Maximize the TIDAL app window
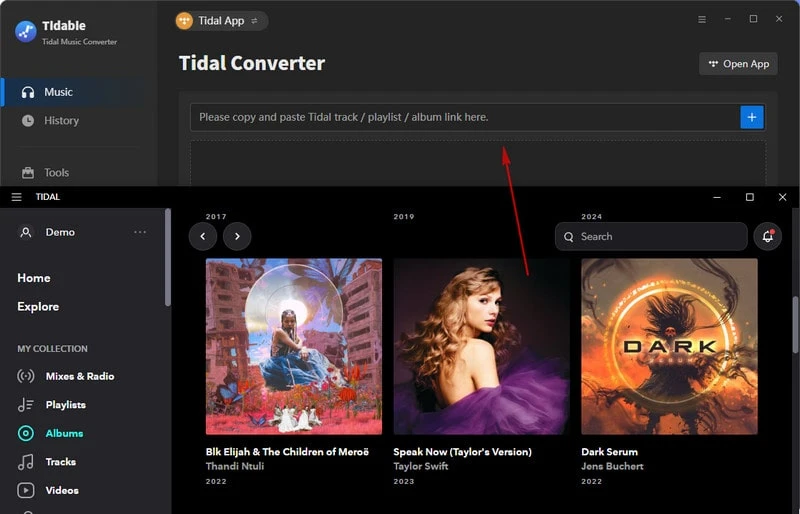 pos(749,197)
